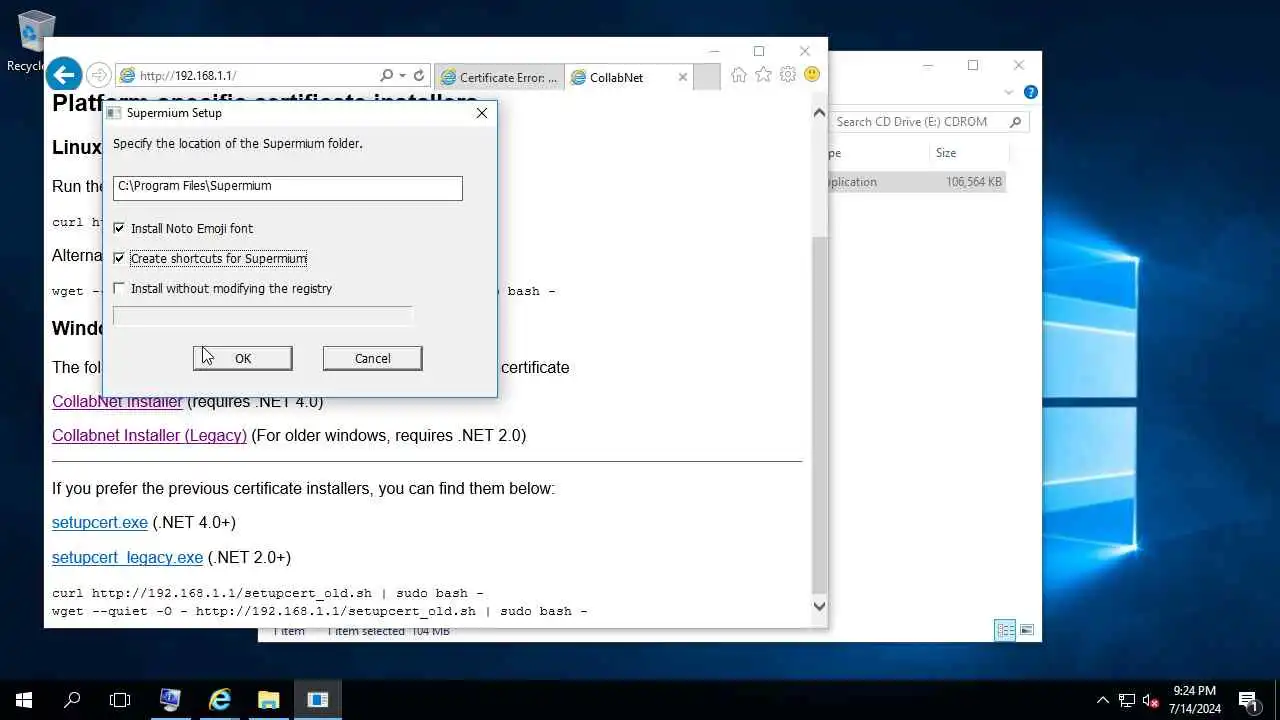The width and height of the screenshot is (1280, 720).
Task: Enable Install without modifying the registry
Action: [119, 288]
